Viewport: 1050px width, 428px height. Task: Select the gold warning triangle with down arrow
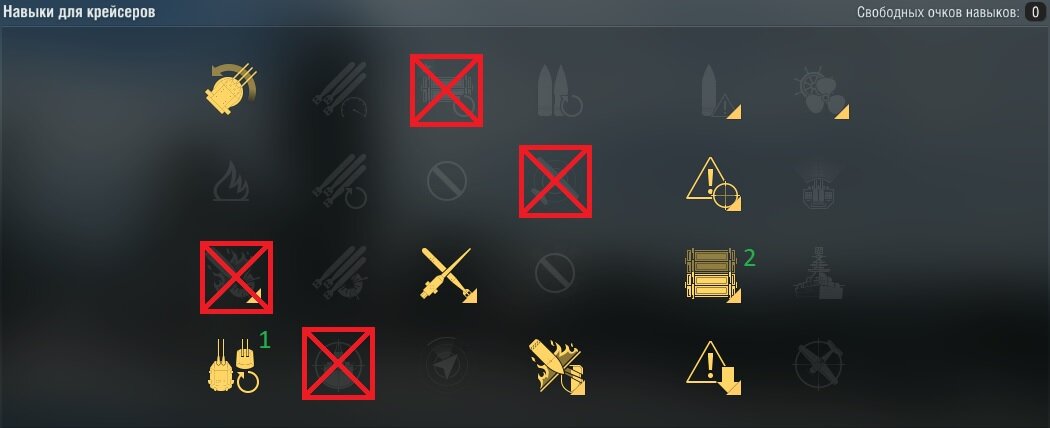pos(714,368)
